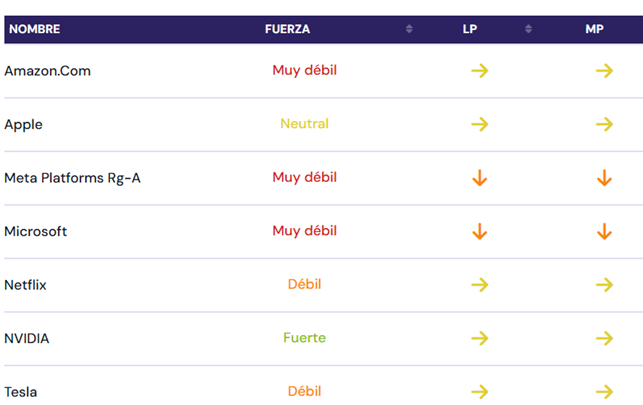Image resolution: width=643 pixels, height=405 pixels.
Task: Sort table by FUERZA sort arrows
Action: pos(409,29)
